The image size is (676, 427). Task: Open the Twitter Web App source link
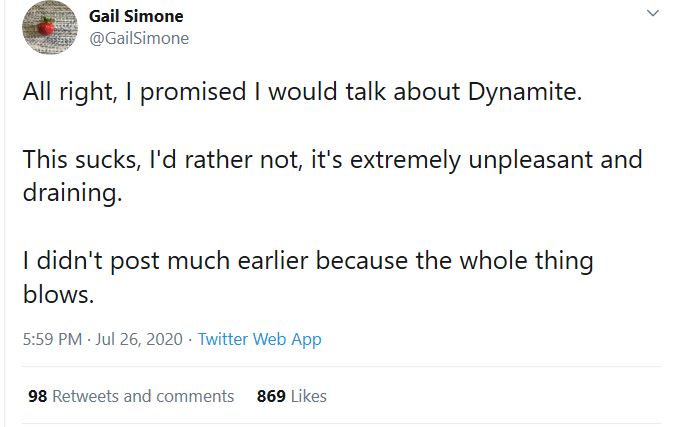tap(260, 339)
